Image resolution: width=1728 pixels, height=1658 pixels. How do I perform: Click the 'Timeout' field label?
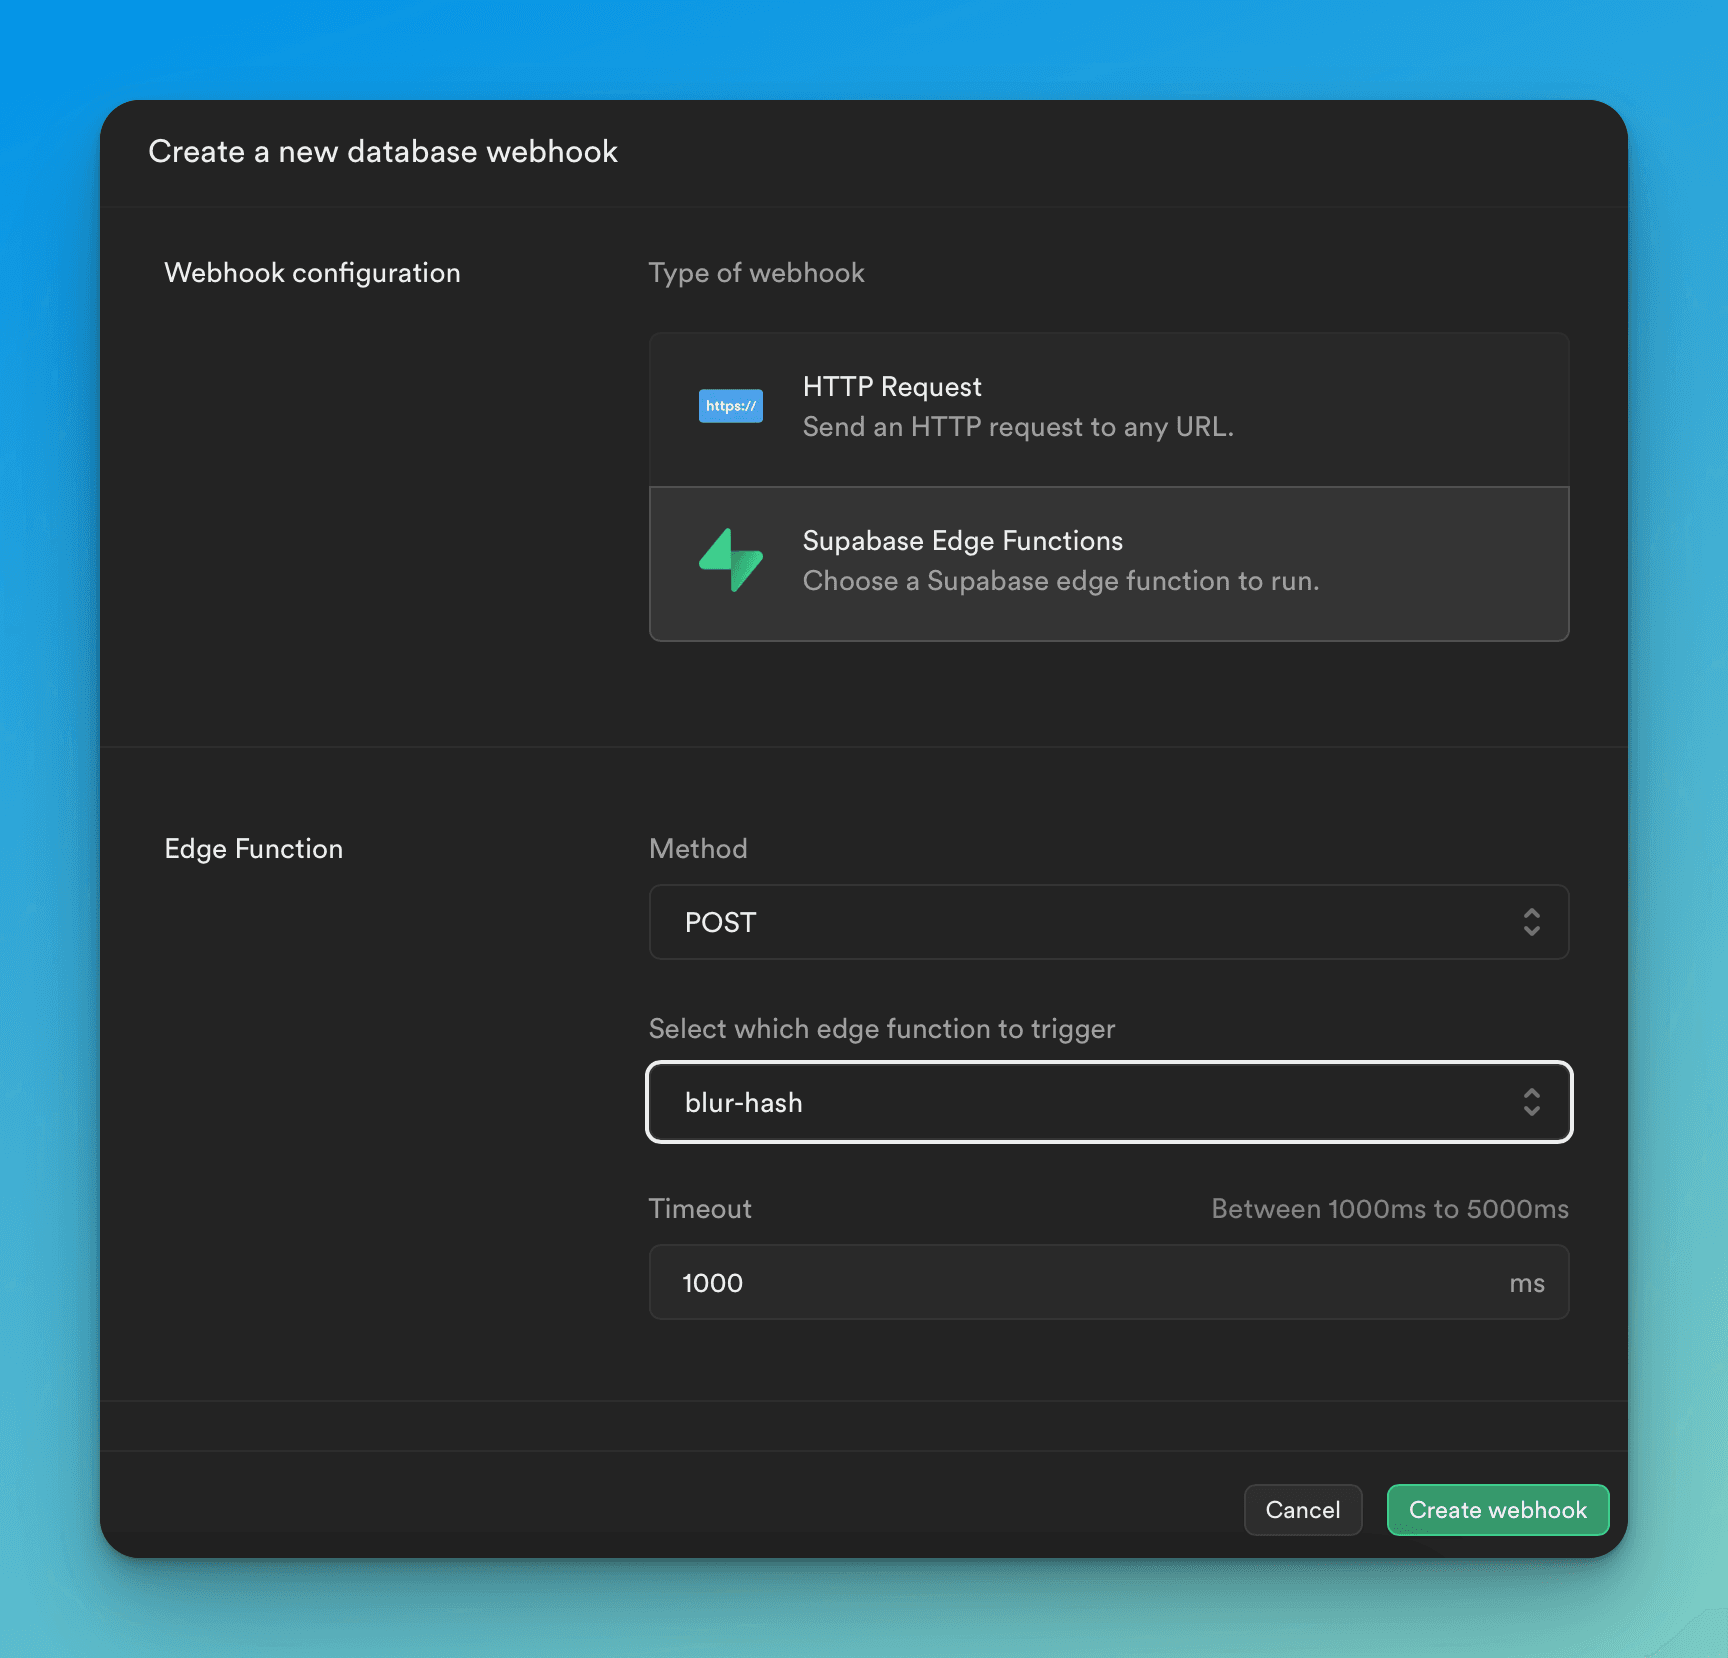pos(700,1209)
